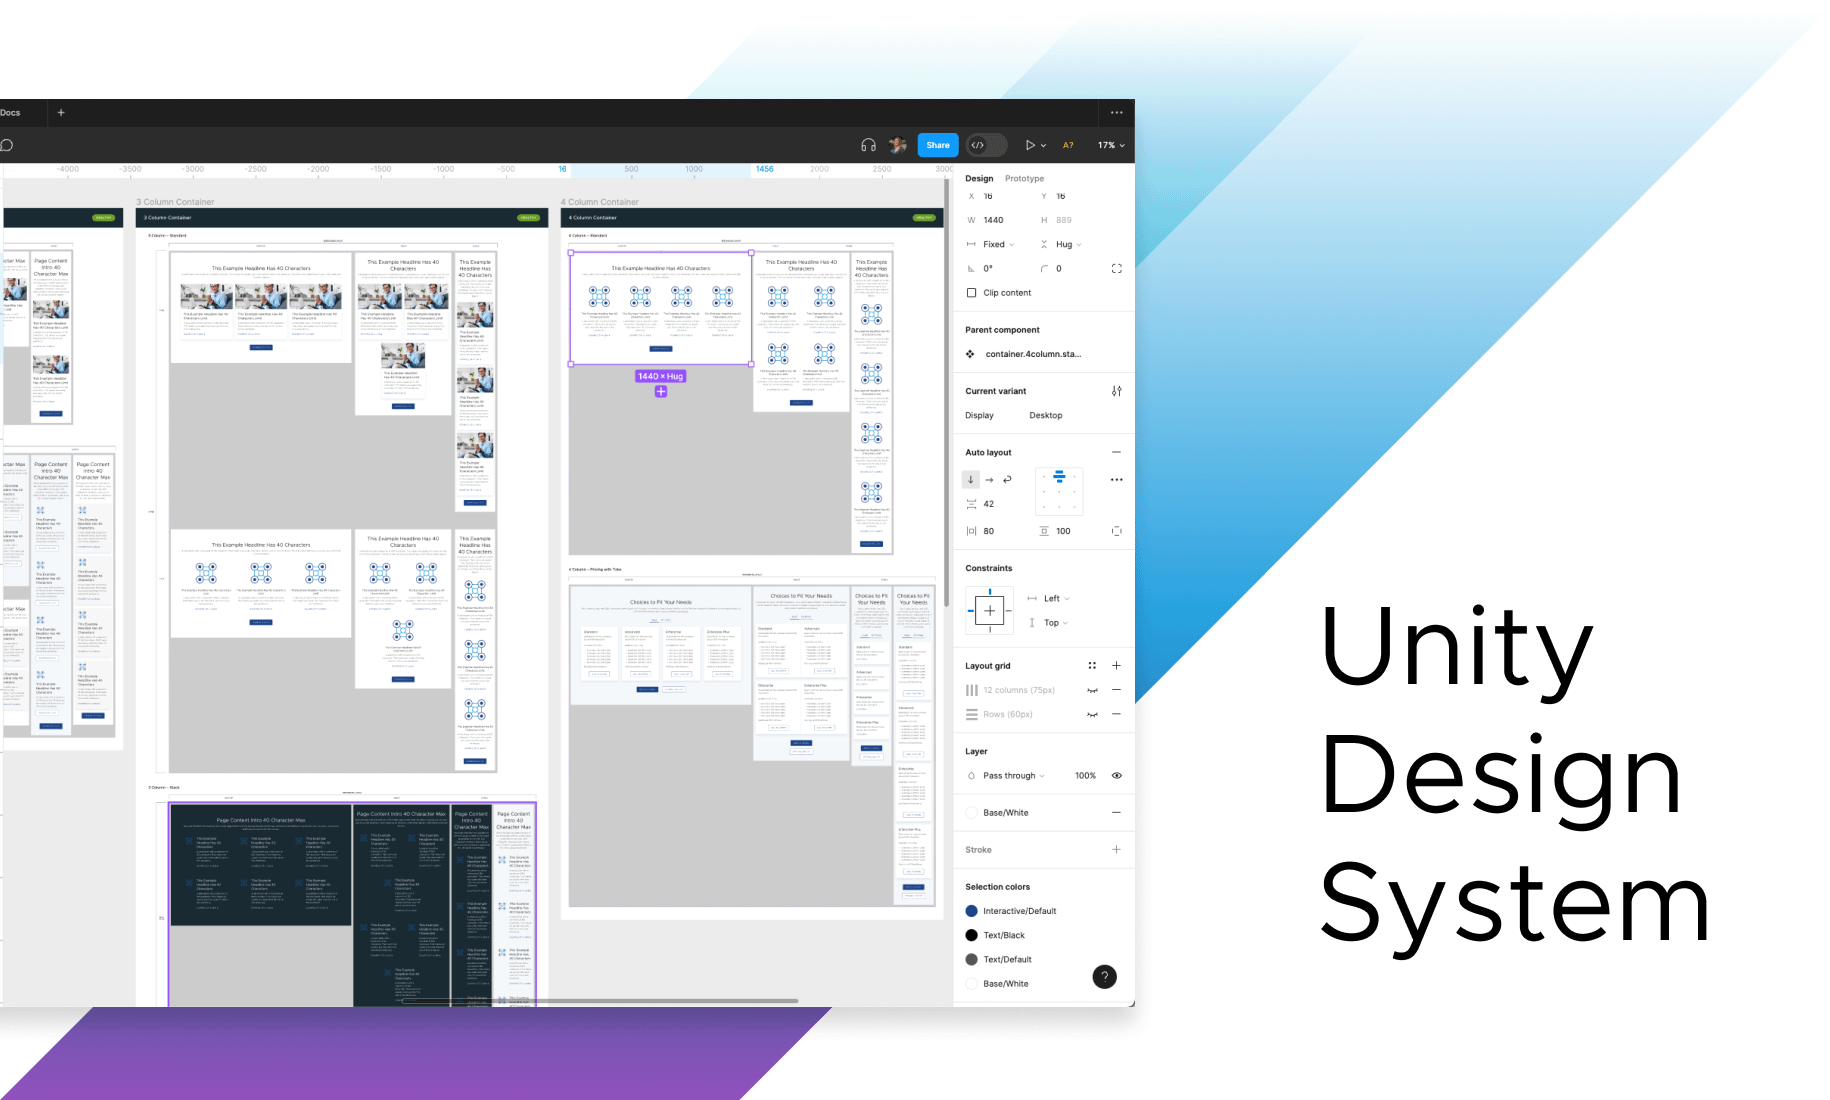Switch auto layout to horizontal direction

tap(989, 479)
